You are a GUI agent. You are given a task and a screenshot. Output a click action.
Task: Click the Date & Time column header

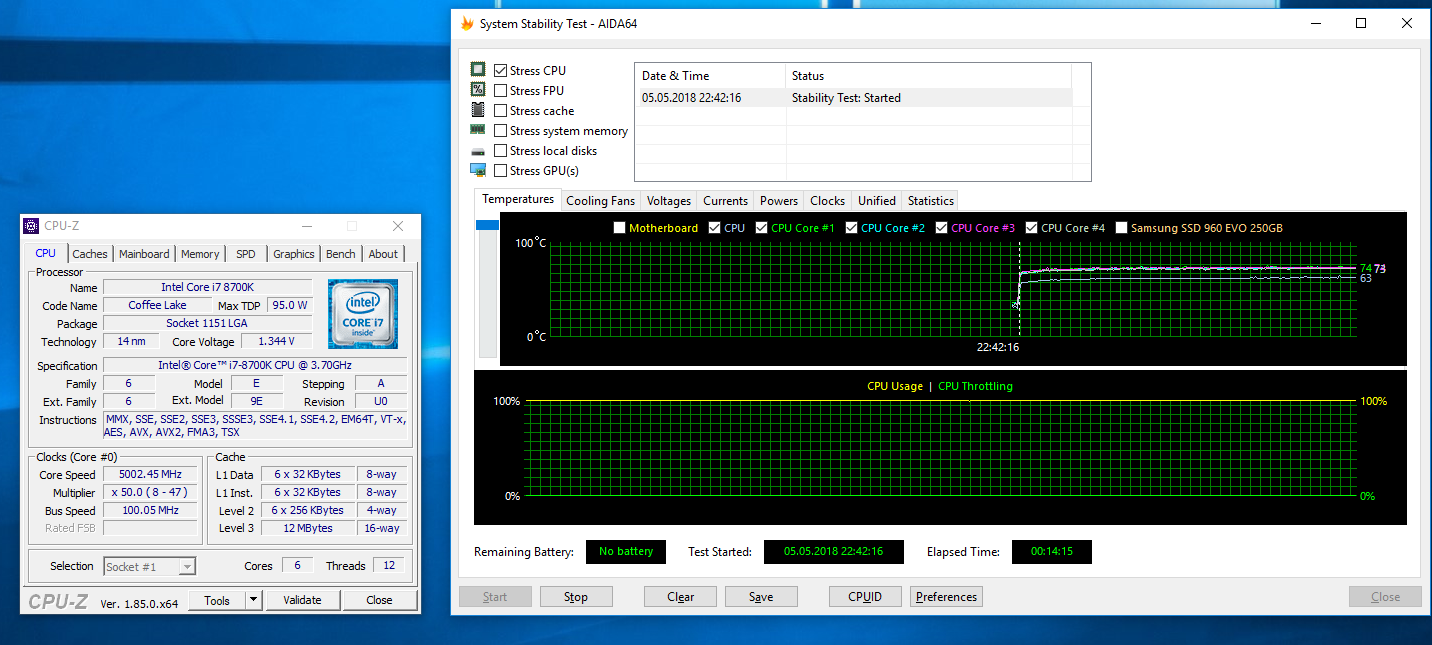point(710,76)
